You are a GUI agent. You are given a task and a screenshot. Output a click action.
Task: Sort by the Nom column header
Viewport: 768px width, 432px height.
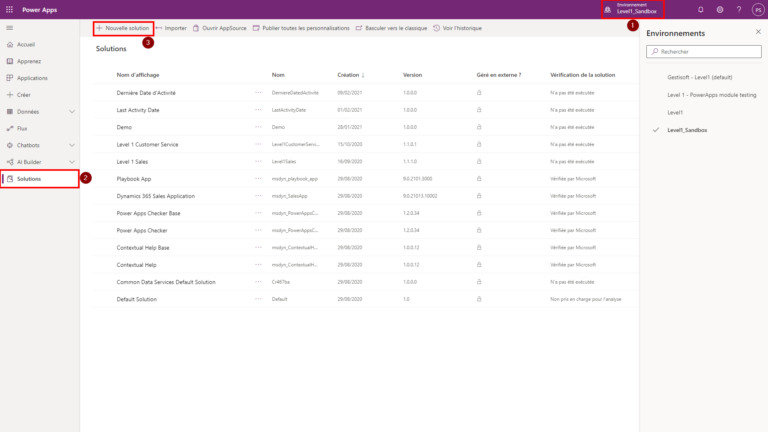pos(278,75)
